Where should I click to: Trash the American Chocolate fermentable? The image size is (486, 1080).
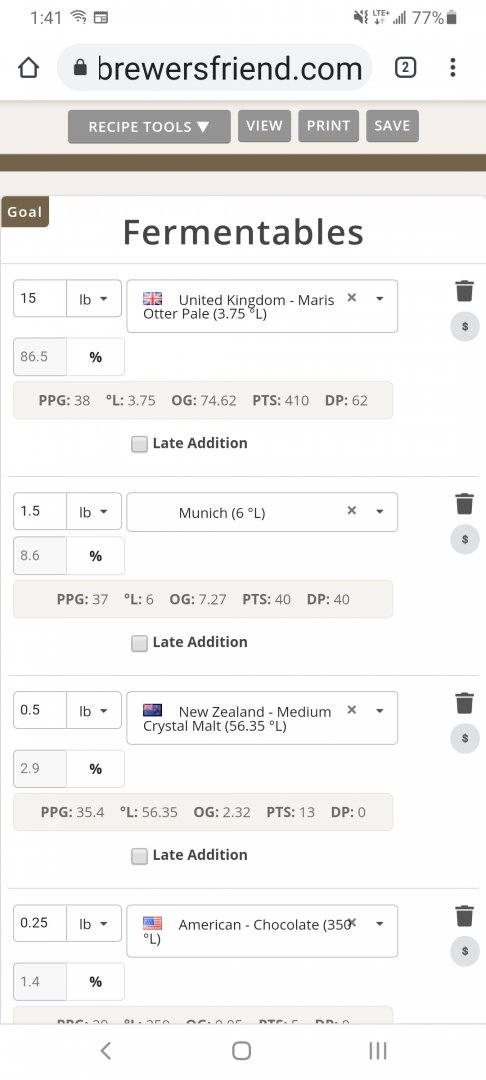tap(465, 916)
